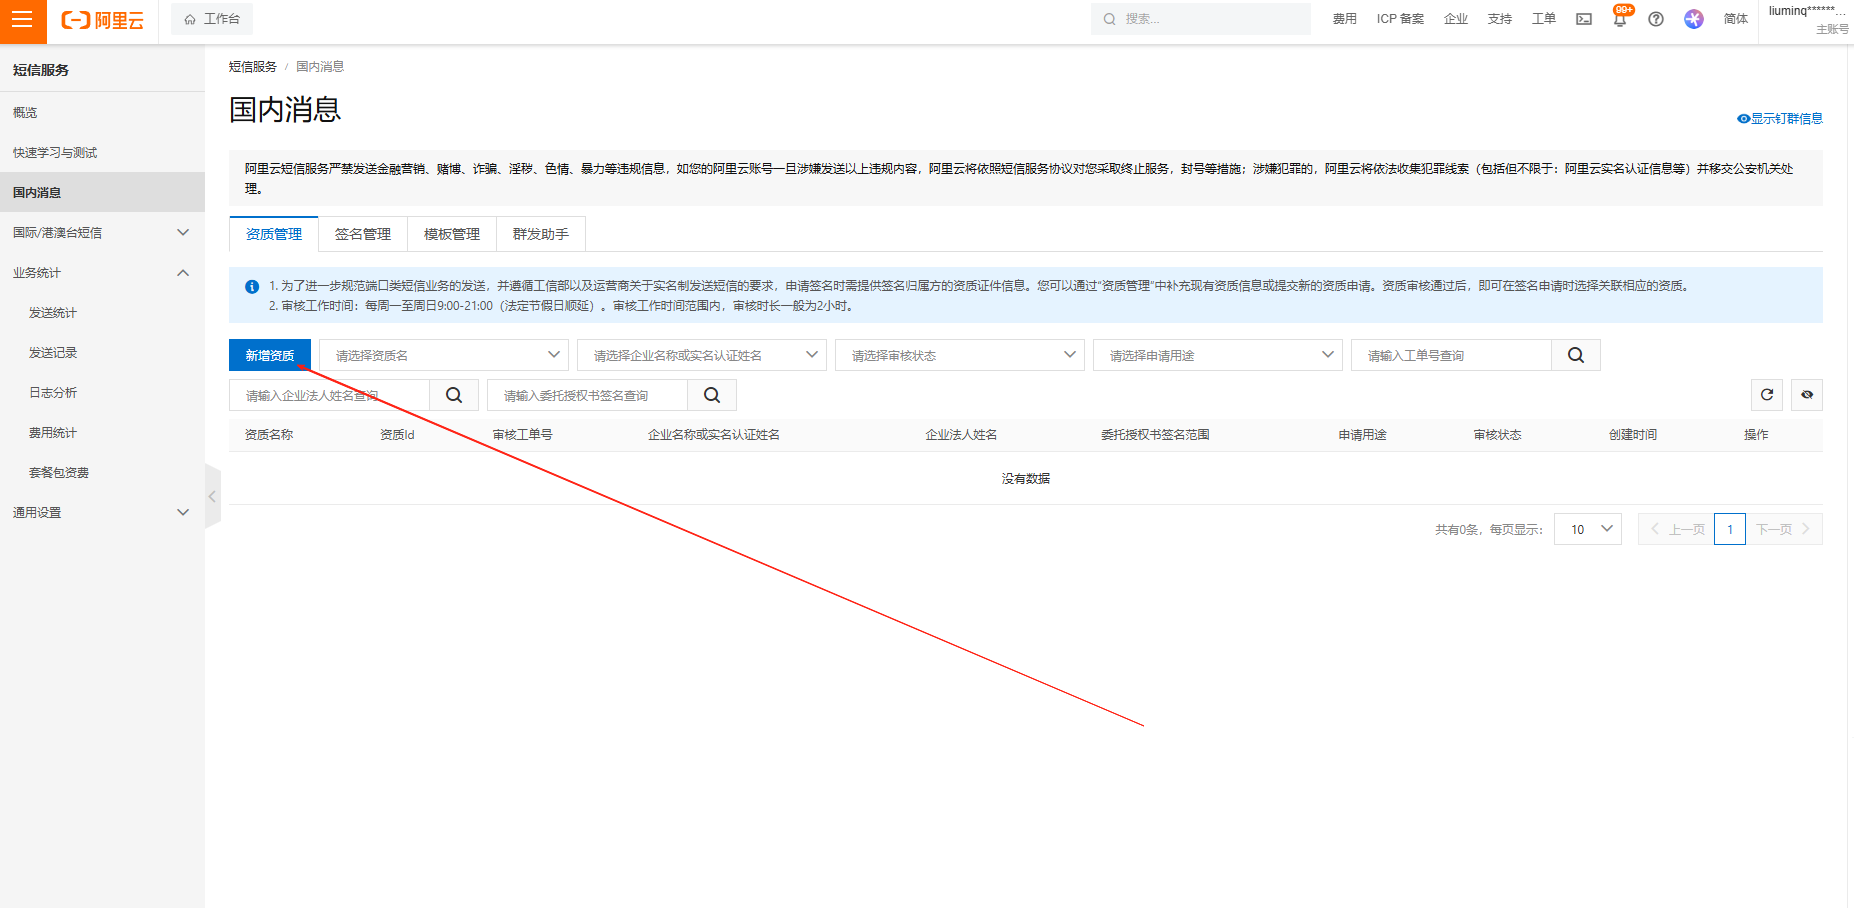Click the refresh table icon

[x=1767, y=395]
